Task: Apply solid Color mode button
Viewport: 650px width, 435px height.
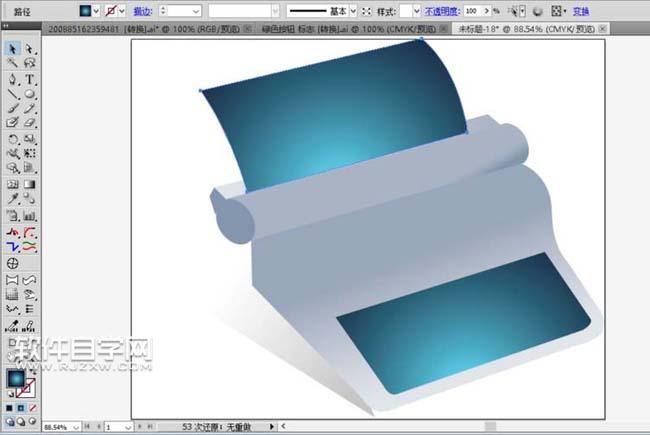Action: click(x=9, y=408)
